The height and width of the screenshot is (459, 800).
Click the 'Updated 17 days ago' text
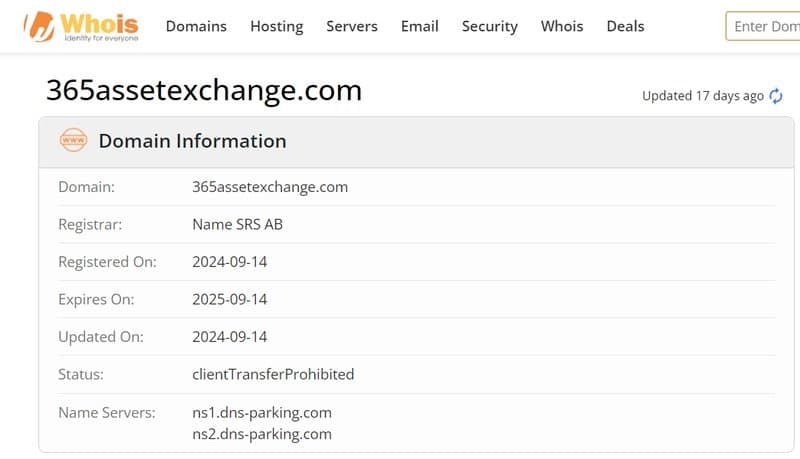703,96
